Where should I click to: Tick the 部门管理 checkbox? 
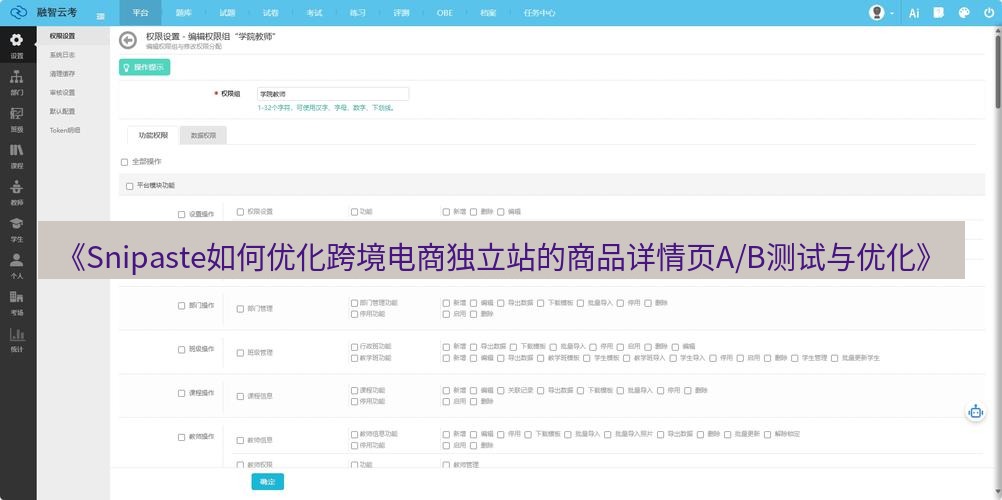click(x=240, y=309)
